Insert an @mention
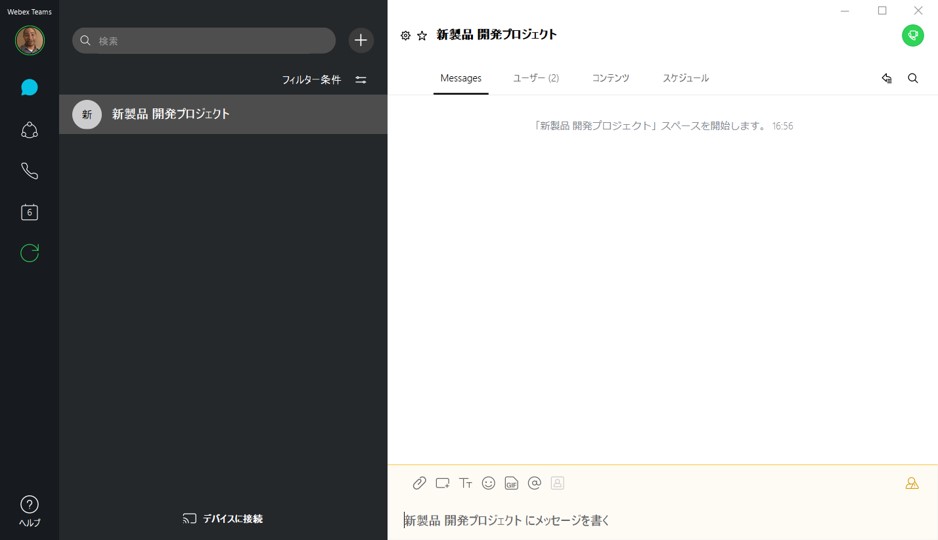The image size is (938, 540). 534,483
